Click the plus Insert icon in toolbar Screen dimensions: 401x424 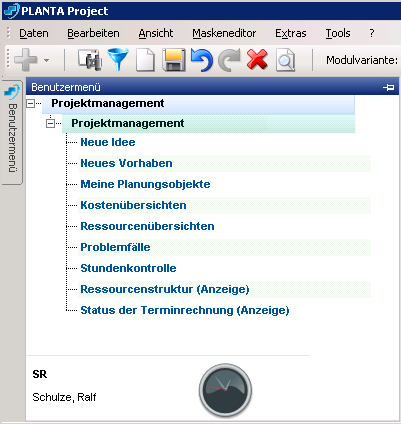click(26, 60)
